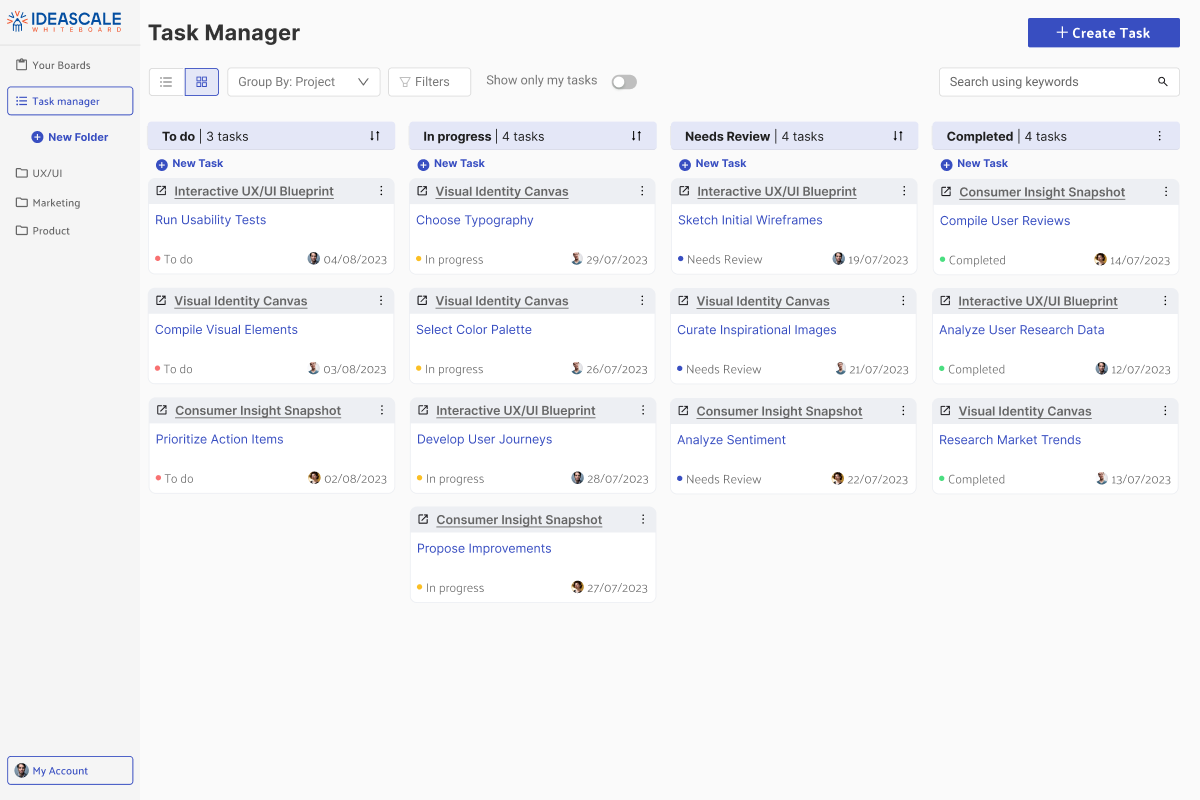Open options for Select Color Palette card
This screenshot has width=1200, height=800.
pyautogui.click(x=642, y=301)
